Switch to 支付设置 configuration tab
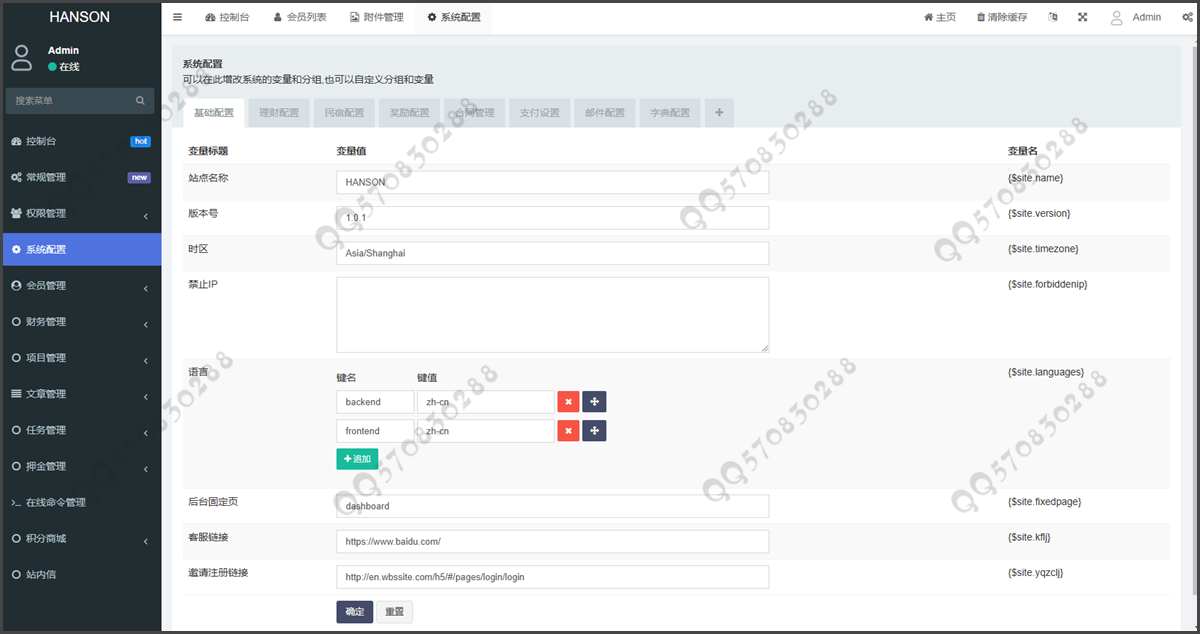This screenshot has width=1200, height=634. (539, 113)
